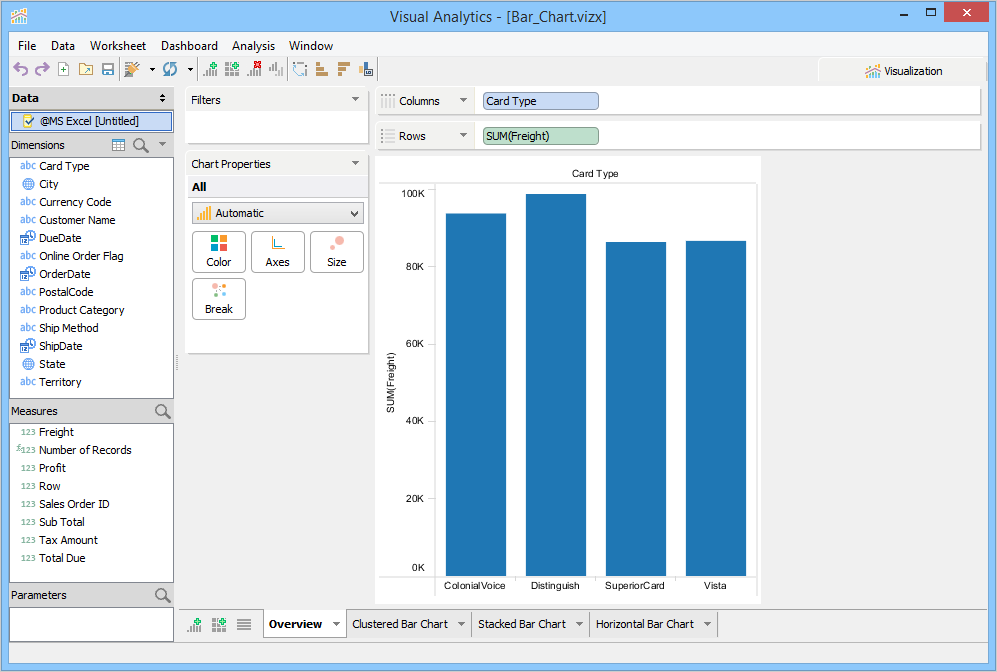Click the open file folder icon

(86, 69)
